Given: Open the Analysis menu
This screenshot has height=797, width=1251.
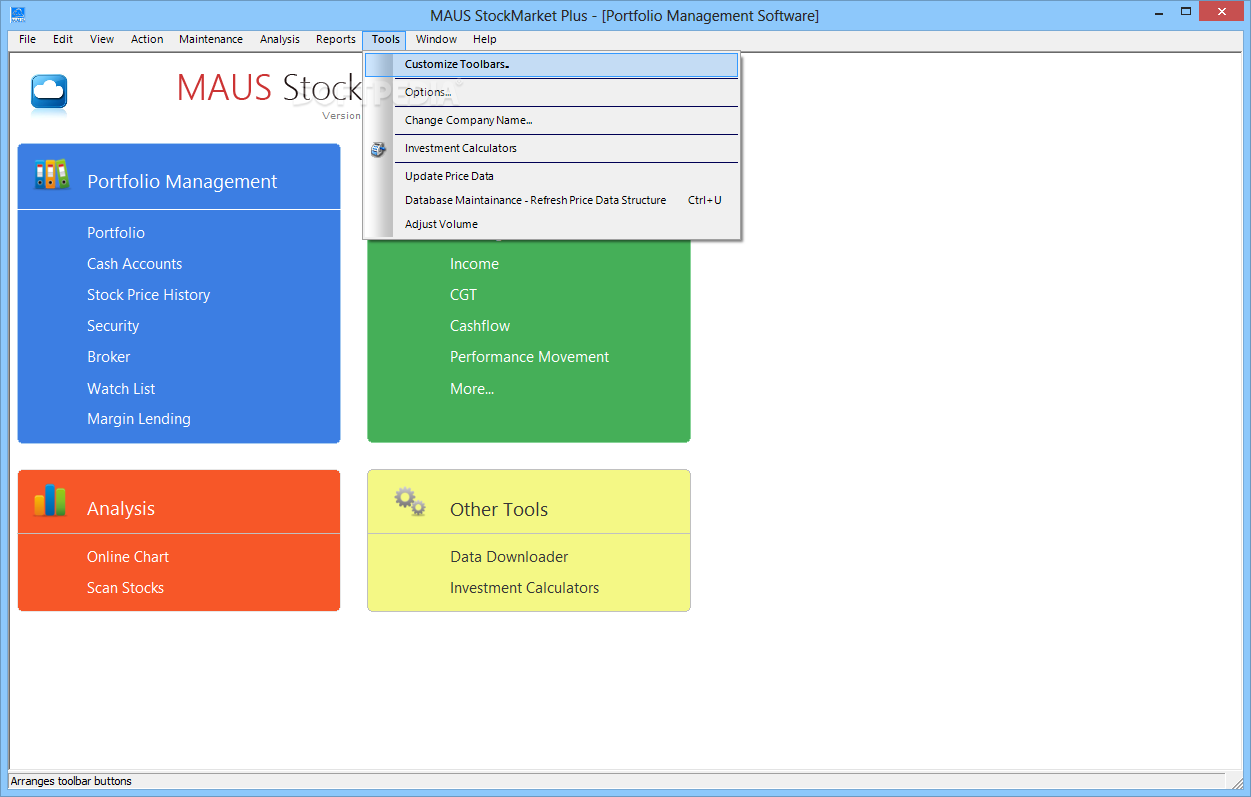Looking at the screenshot, I should 280,40.
